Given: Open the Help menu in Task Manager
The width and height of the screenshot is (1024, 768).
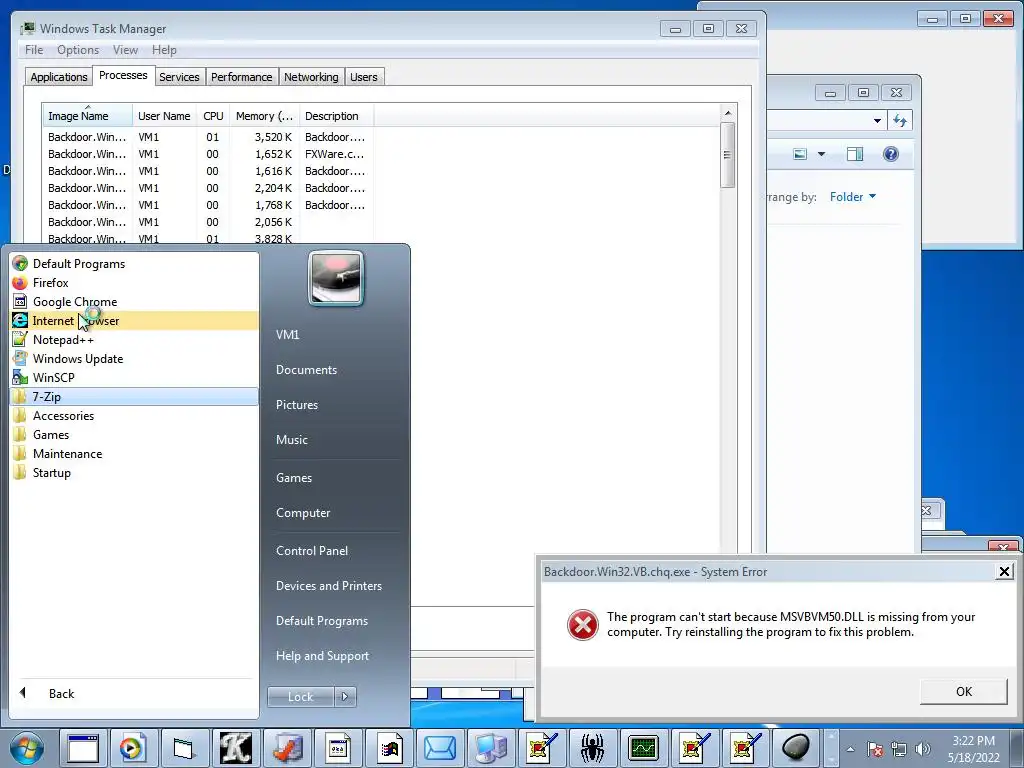Looking at the screenshot, I should tap(164, 50).
